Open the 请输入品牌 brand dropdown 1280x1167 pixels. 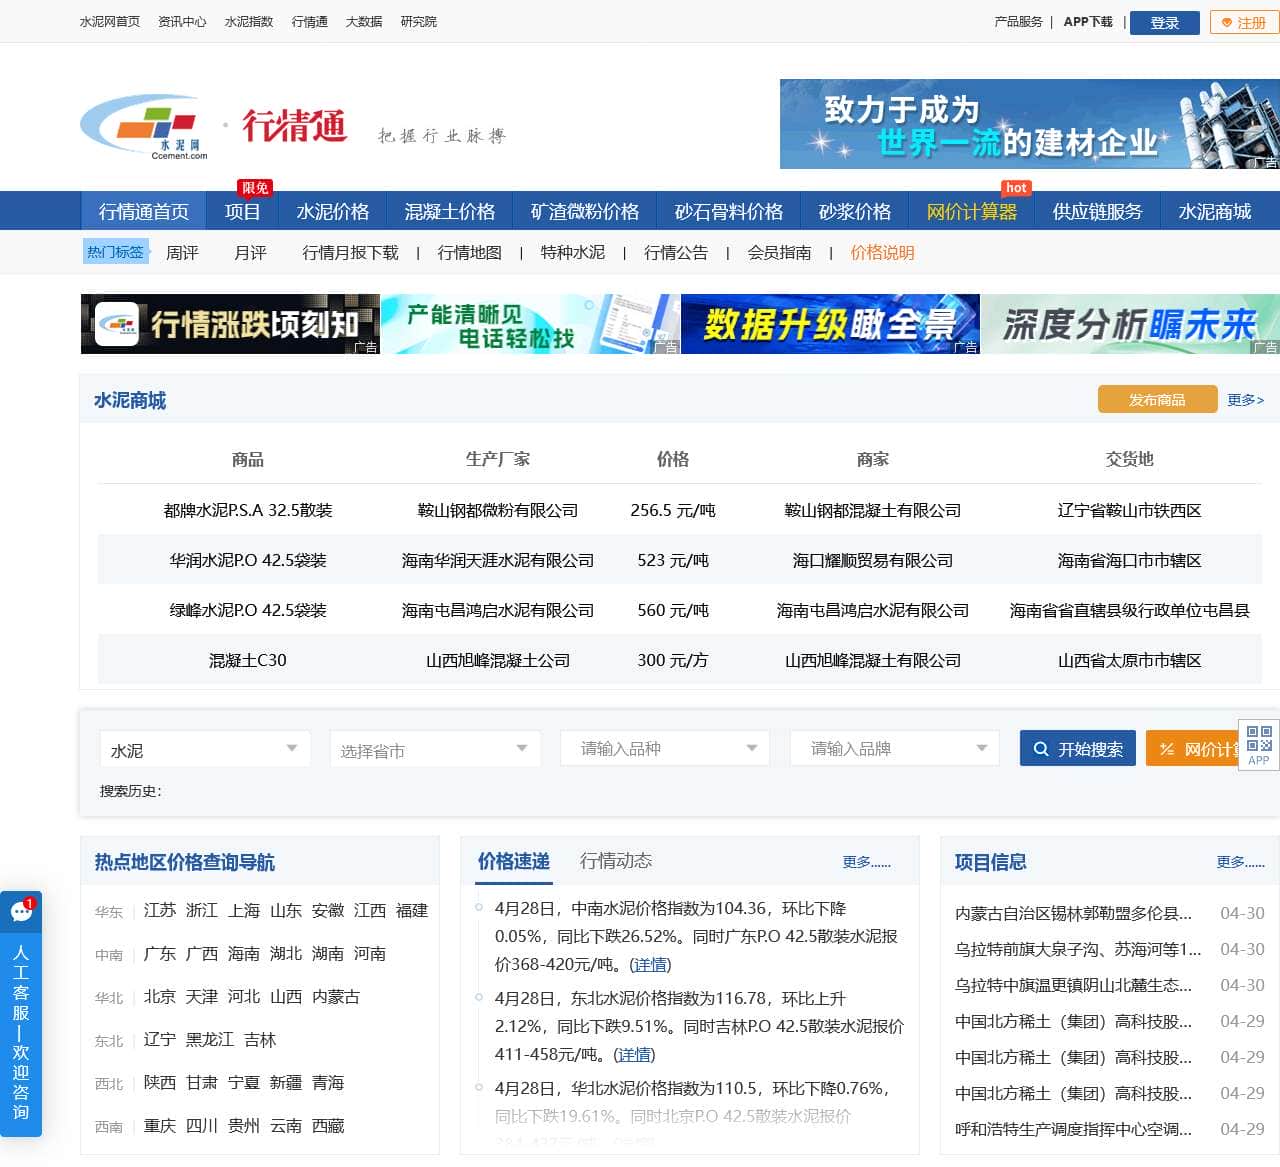[x=894, y=748]
